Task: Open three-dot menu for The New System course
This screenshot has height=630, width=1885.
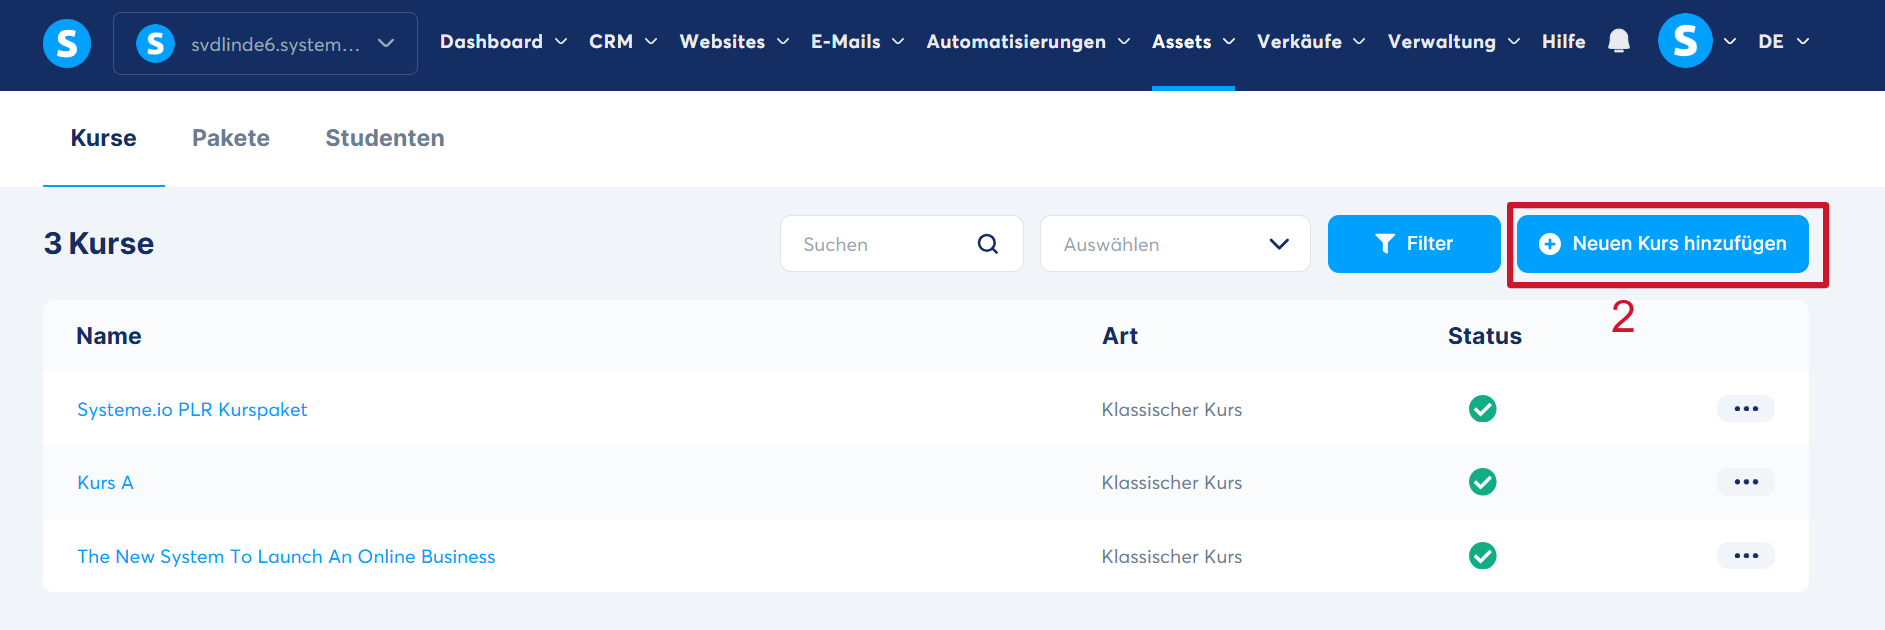Action: pyautogui.click(x=1746, y=556)
